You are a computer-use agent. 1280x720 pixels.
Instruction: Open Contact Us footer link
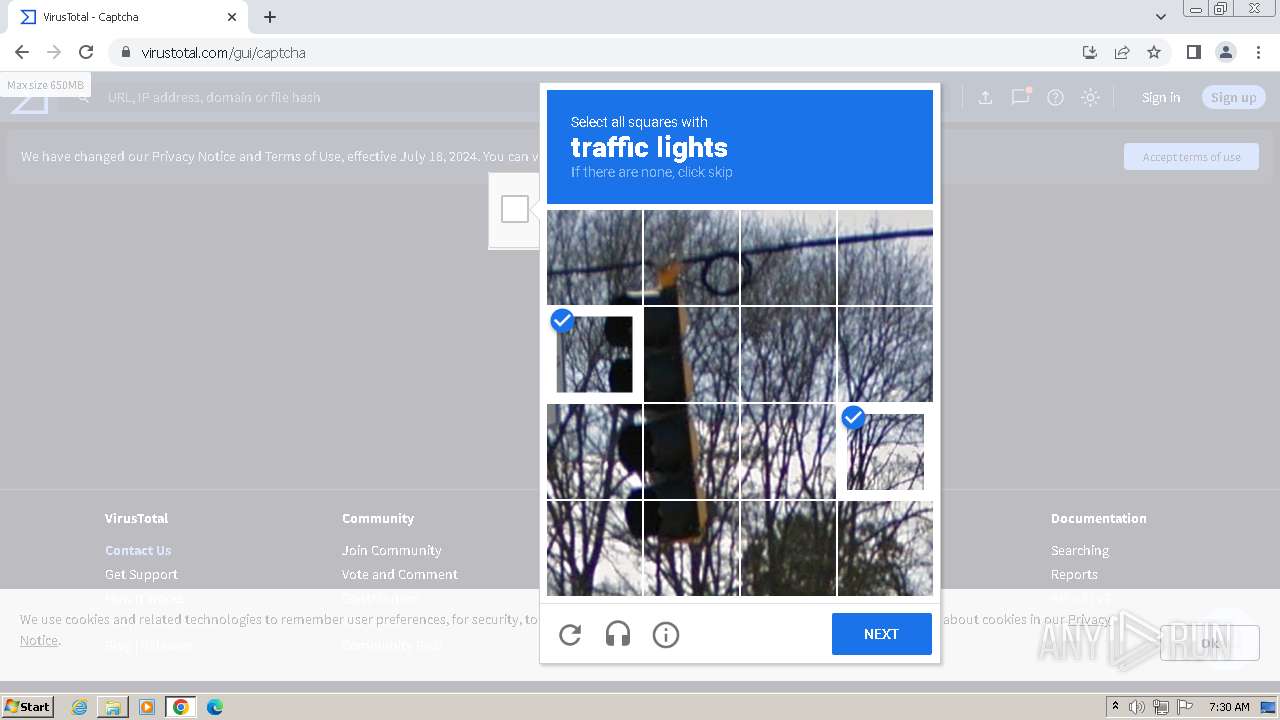pyautogui.click(x=138, y=550)
